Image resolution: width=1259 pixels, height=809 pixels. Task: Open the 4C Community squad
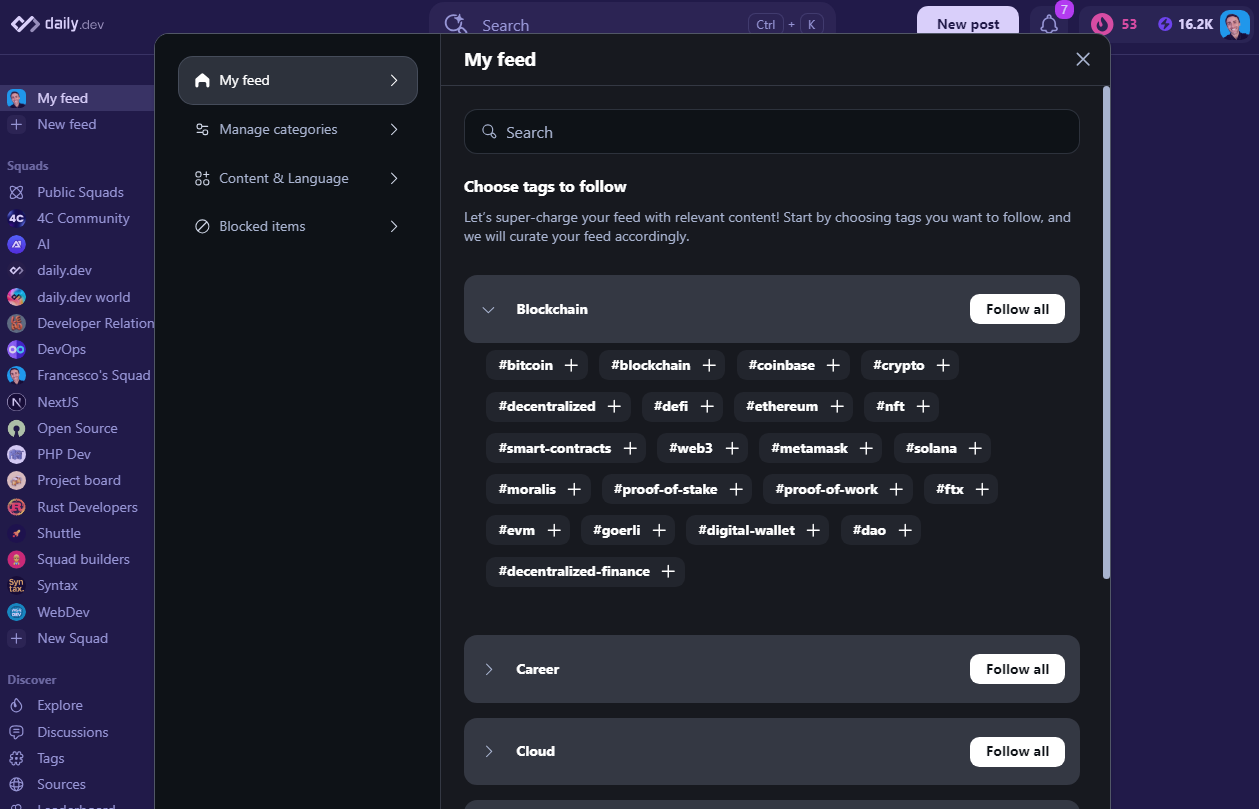coord(77,218)
